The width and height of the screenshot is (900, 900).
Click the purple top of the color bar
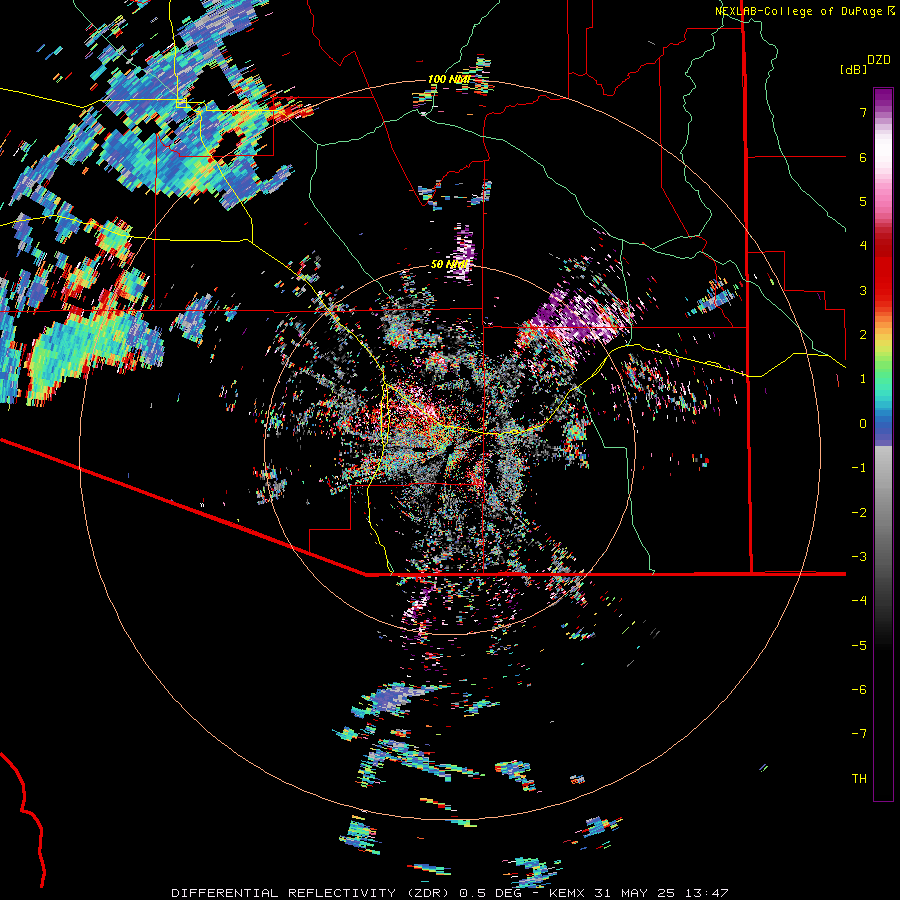point(883,98)
